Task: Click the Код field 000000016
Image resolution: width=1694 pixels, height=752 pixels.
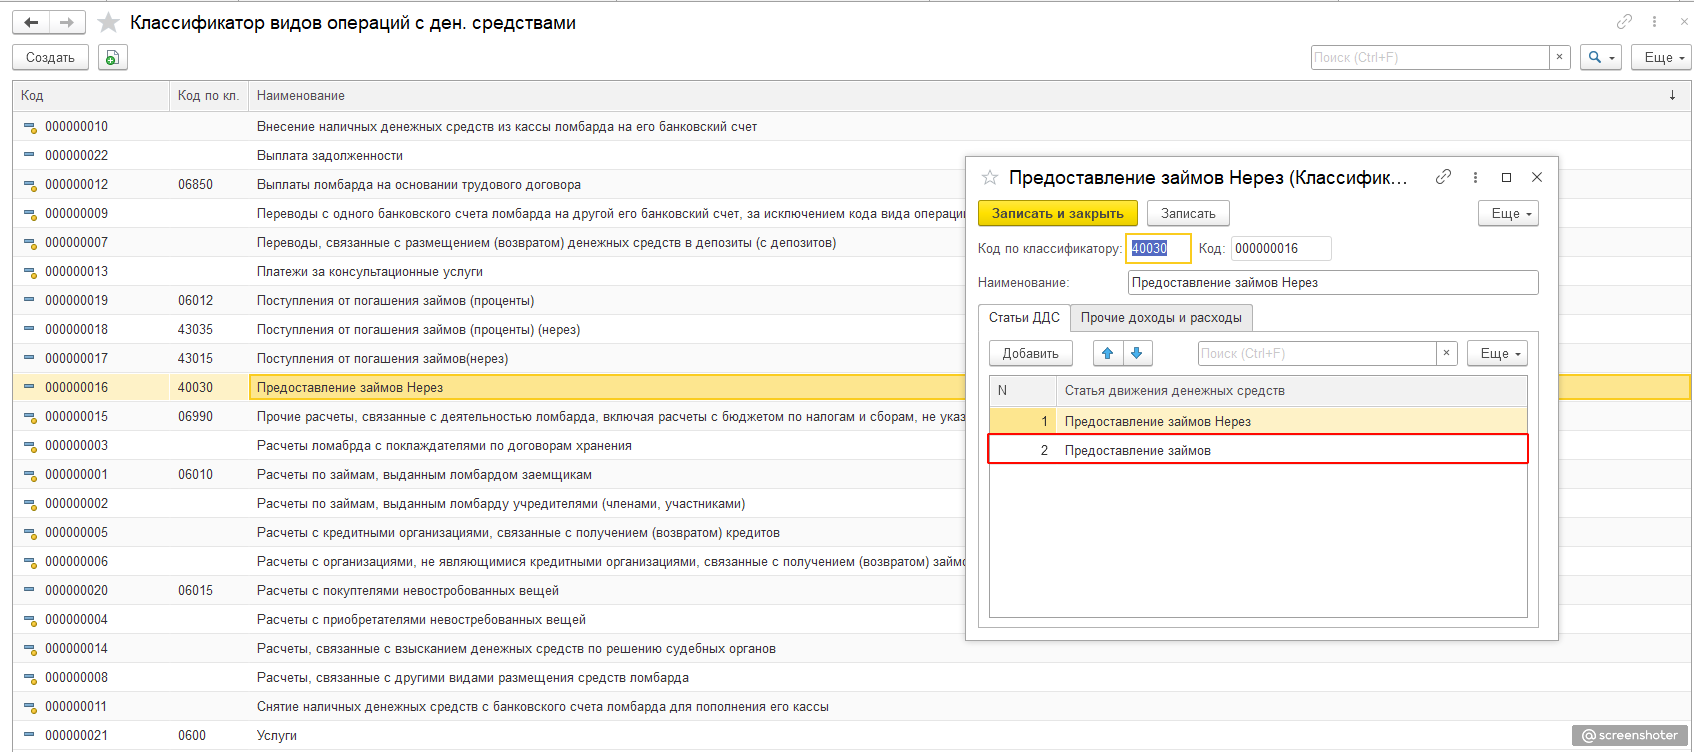Action: (x=1281, y=248)
